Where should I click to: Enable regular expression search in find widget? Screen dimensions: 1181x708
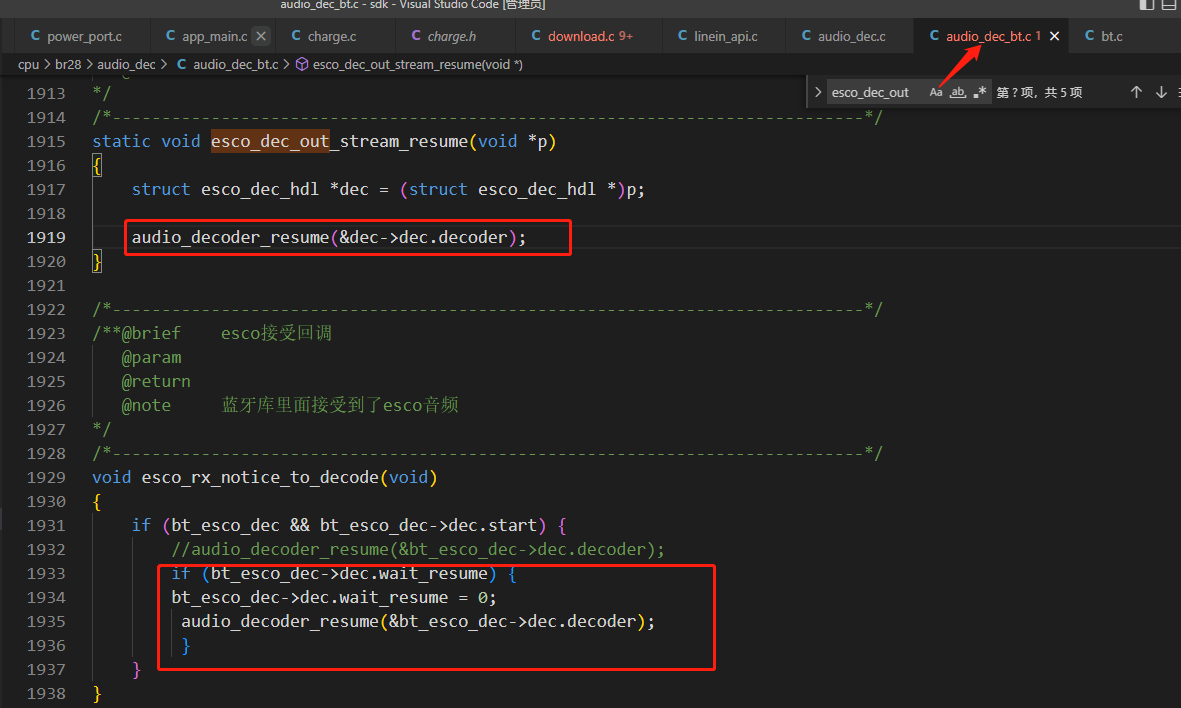pyautogui.click(x=979, y=92)
